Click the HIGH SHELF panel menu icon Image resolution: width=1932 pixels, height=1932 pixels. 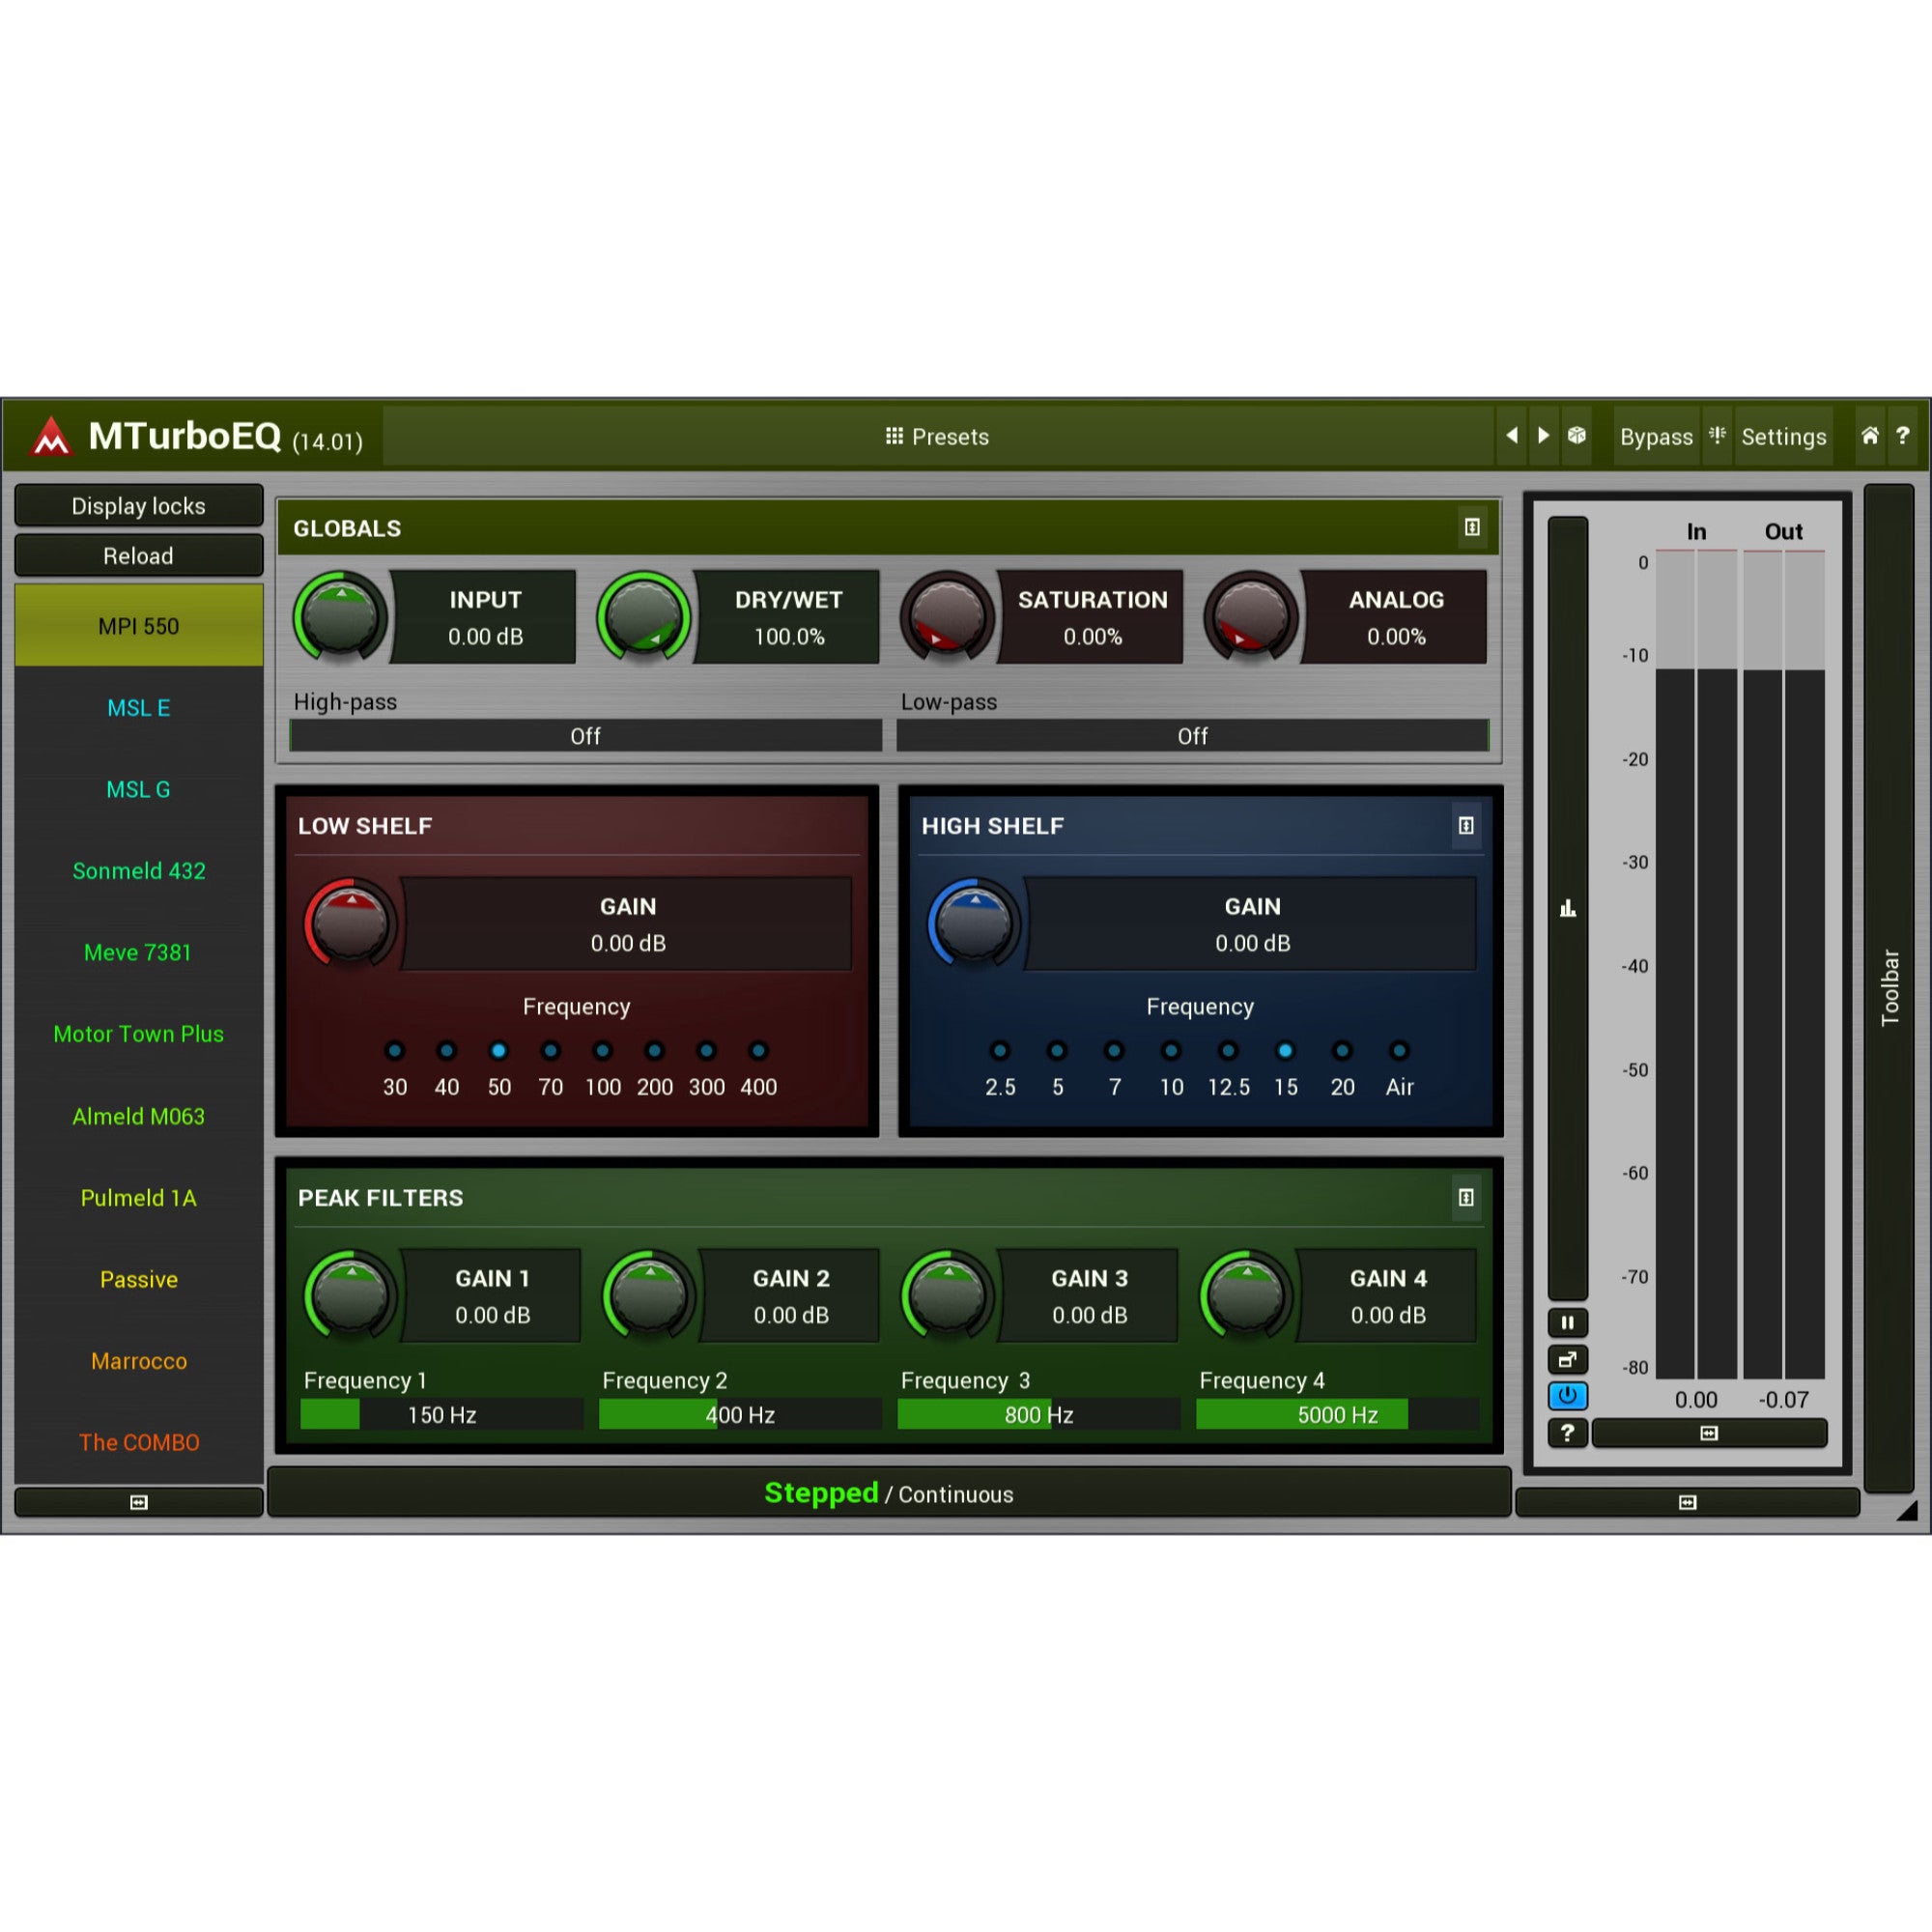click(x=1466, y=825)
